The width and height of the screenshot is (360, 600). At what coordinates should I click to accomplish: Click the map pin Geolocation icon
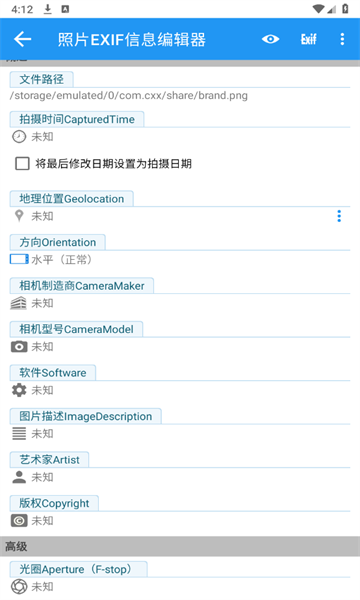pyautogui.click(x=19, y=216)
